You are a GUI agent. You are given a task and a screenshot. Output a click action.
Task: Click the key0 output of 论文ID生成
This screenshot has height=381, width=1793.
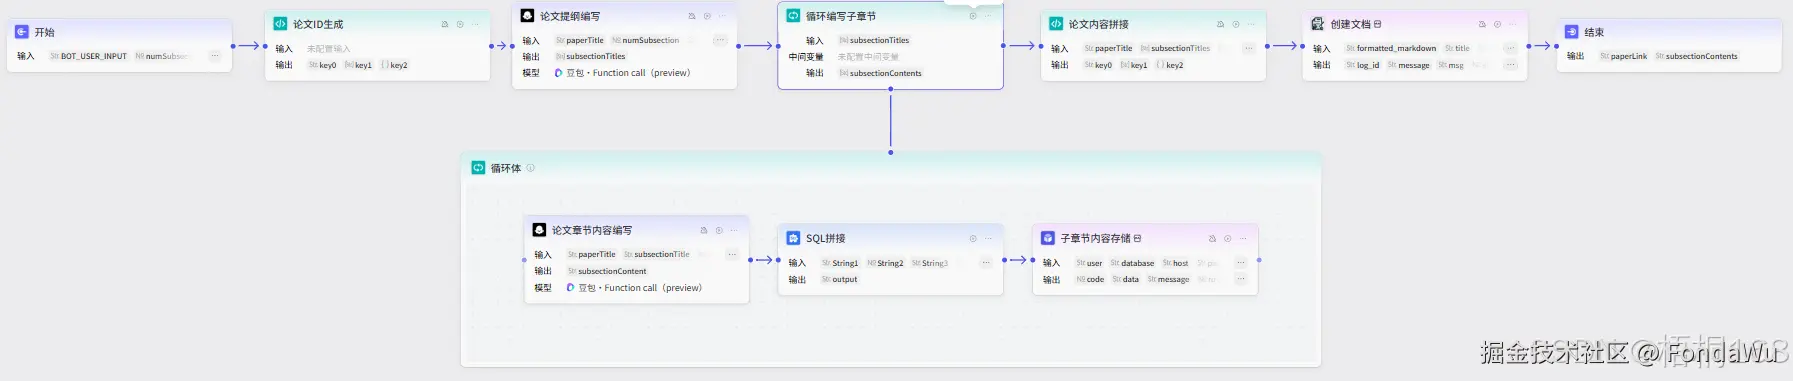tap(322, 65)
